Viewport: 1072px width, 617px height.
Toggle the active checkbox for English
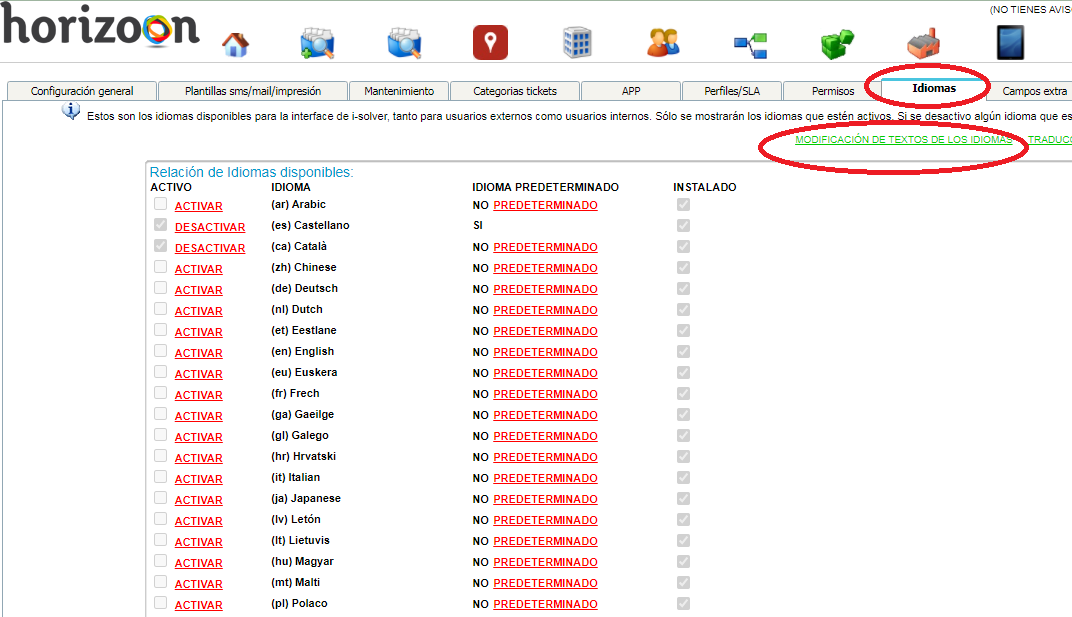161,351
